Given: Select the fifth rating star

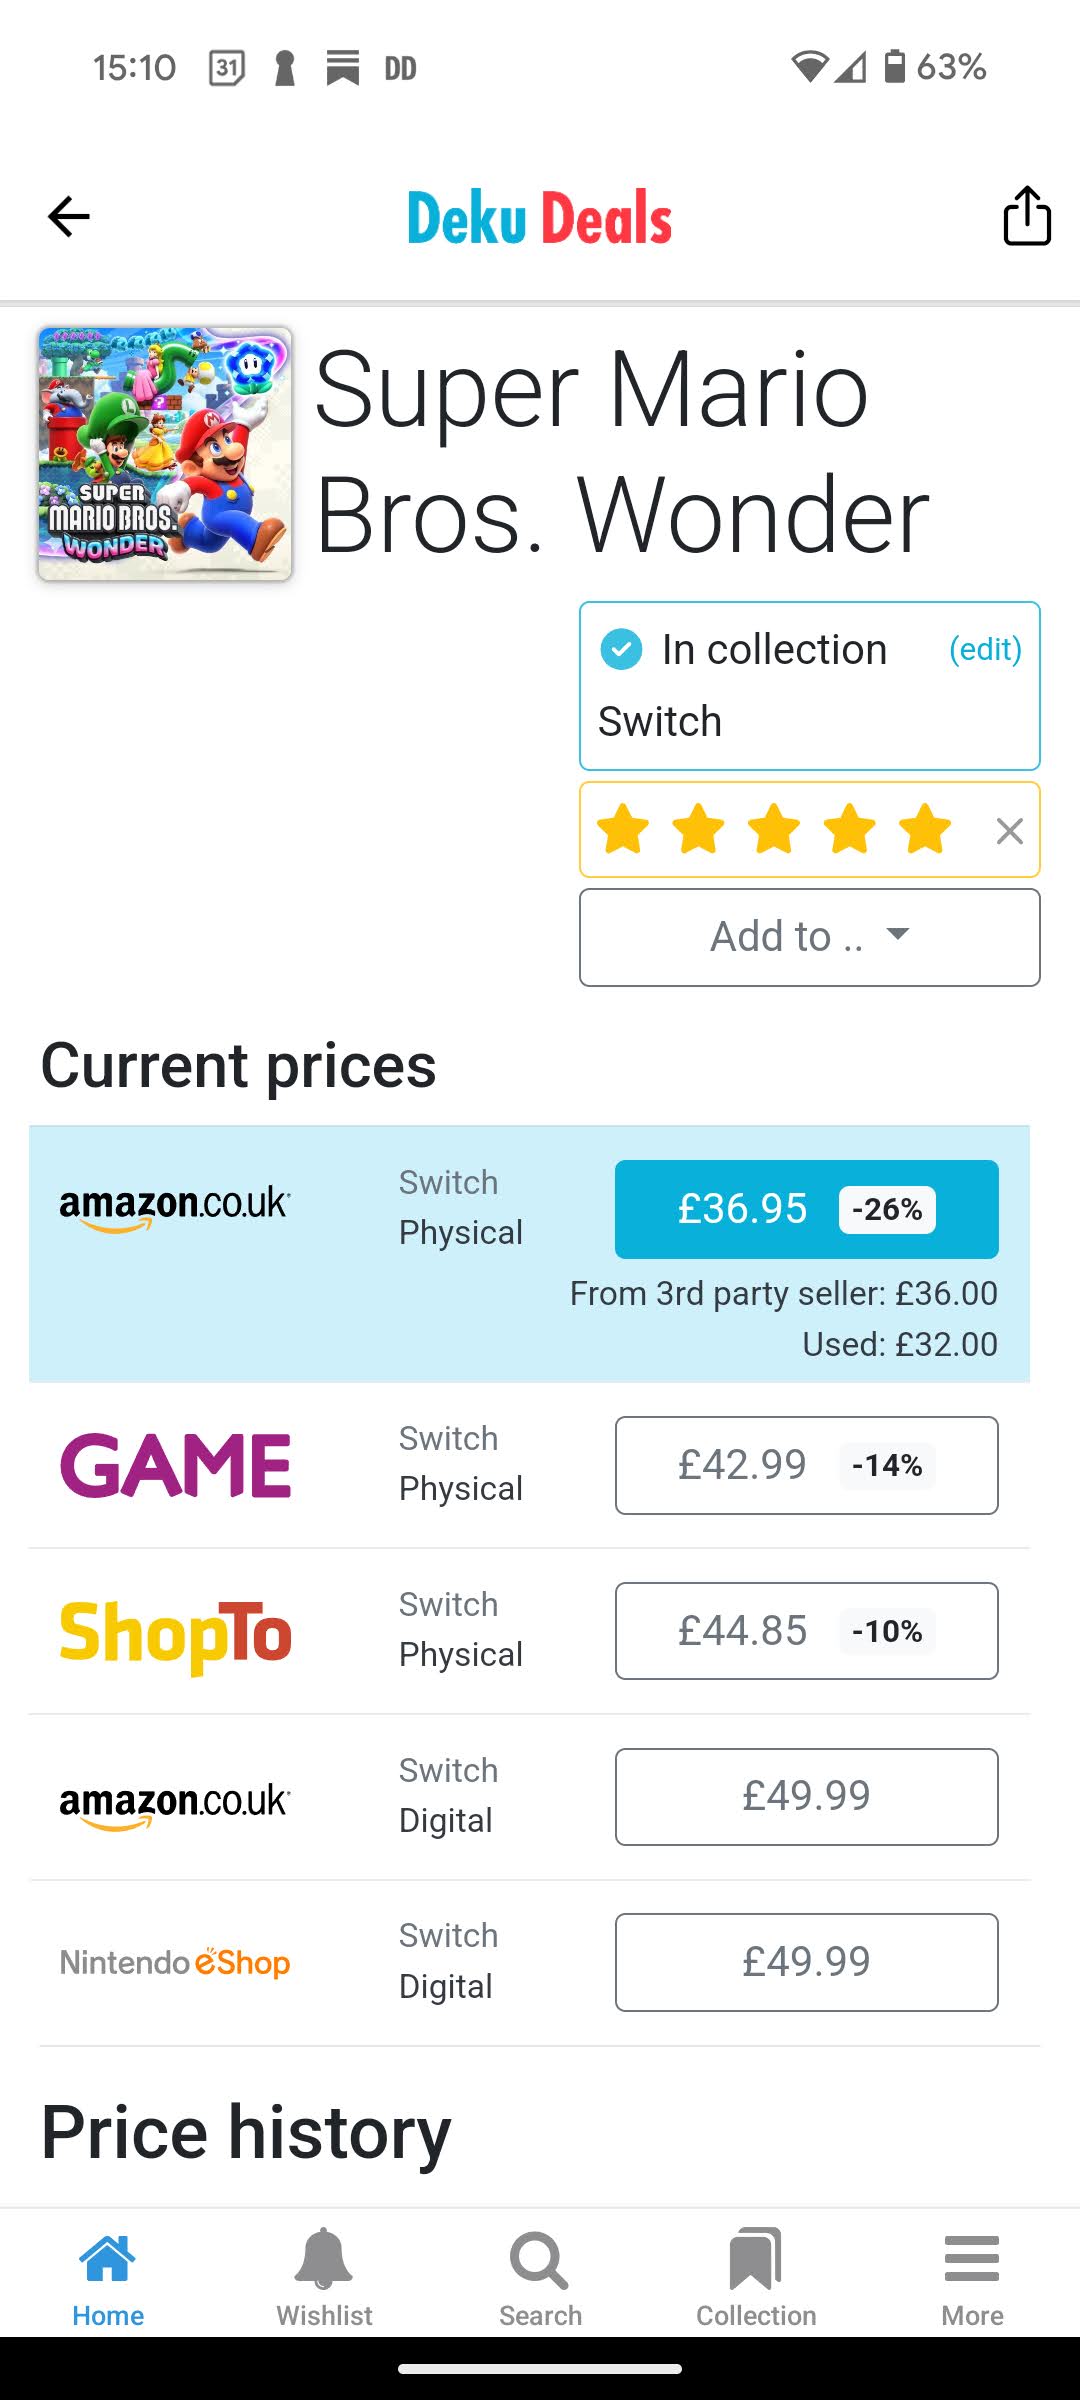Looking at the screenshot, I should coord(925,830).
